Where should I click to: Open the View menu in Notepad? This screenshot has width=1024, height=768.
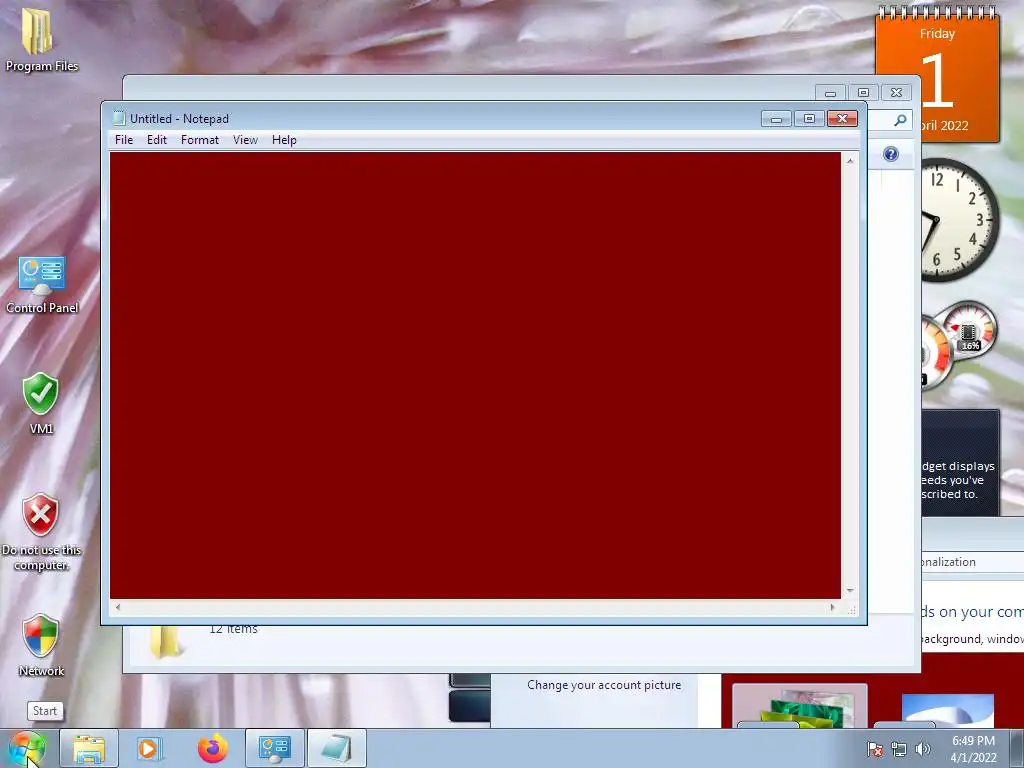(x=246, y=140)
